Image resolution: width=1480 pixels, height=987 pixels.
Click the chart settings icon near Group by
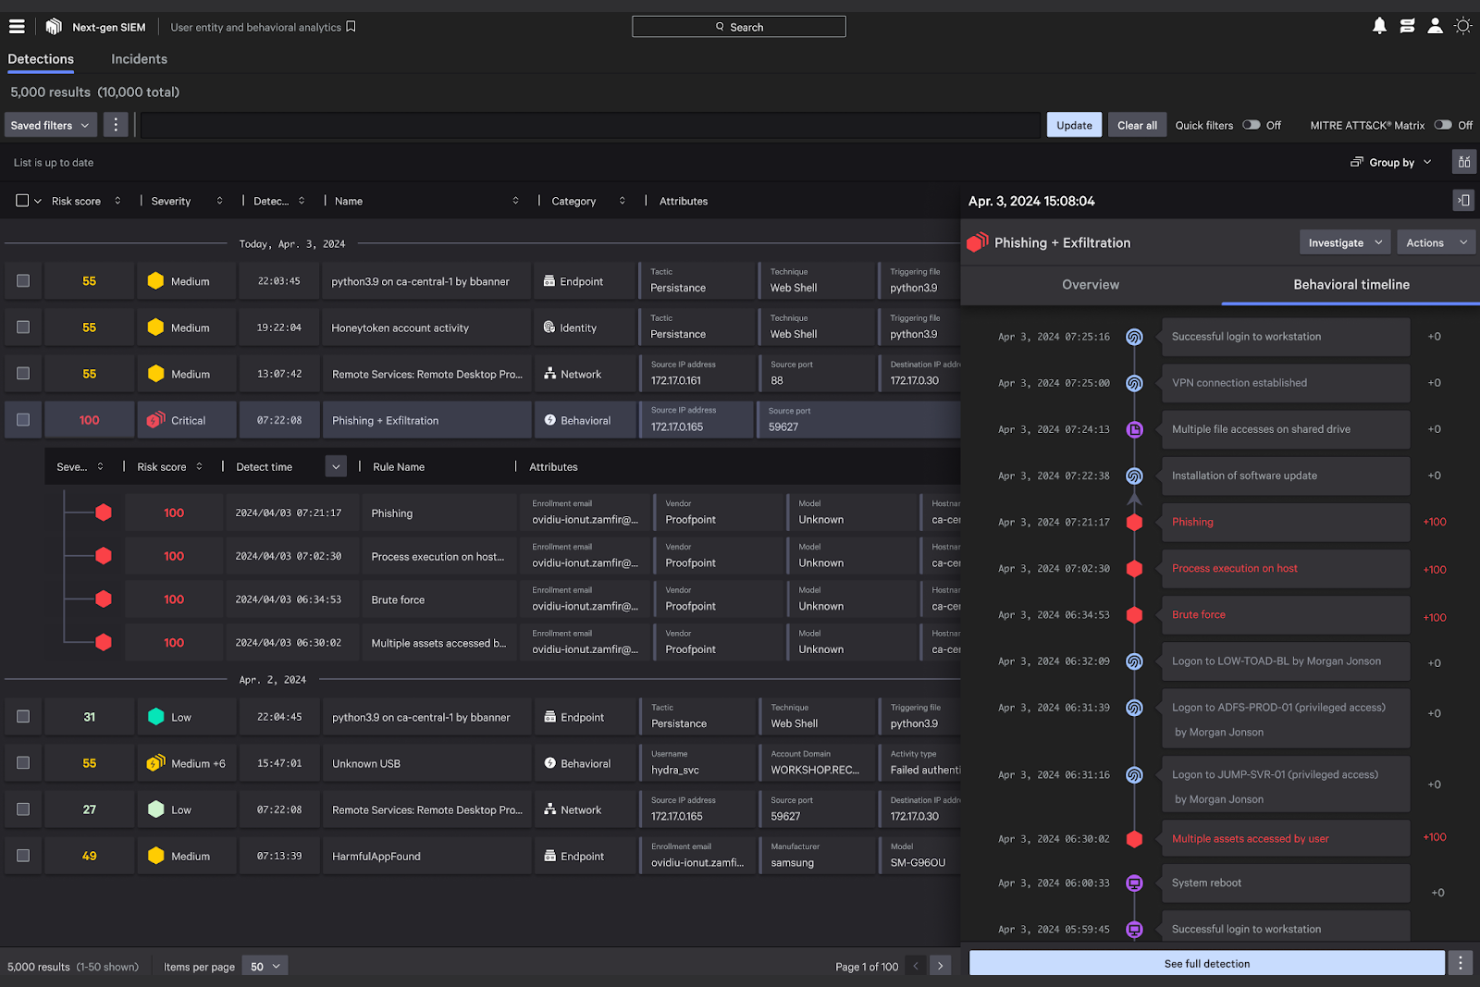click(1464, 161)
